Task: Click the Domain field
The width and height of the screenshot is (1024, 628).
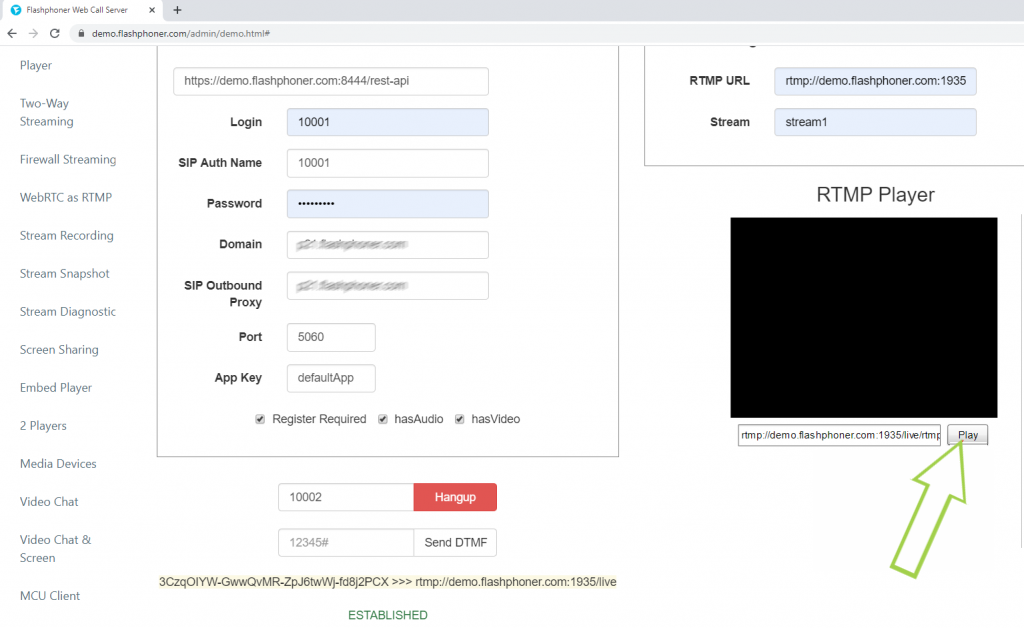Action: (x=388, y=245)
